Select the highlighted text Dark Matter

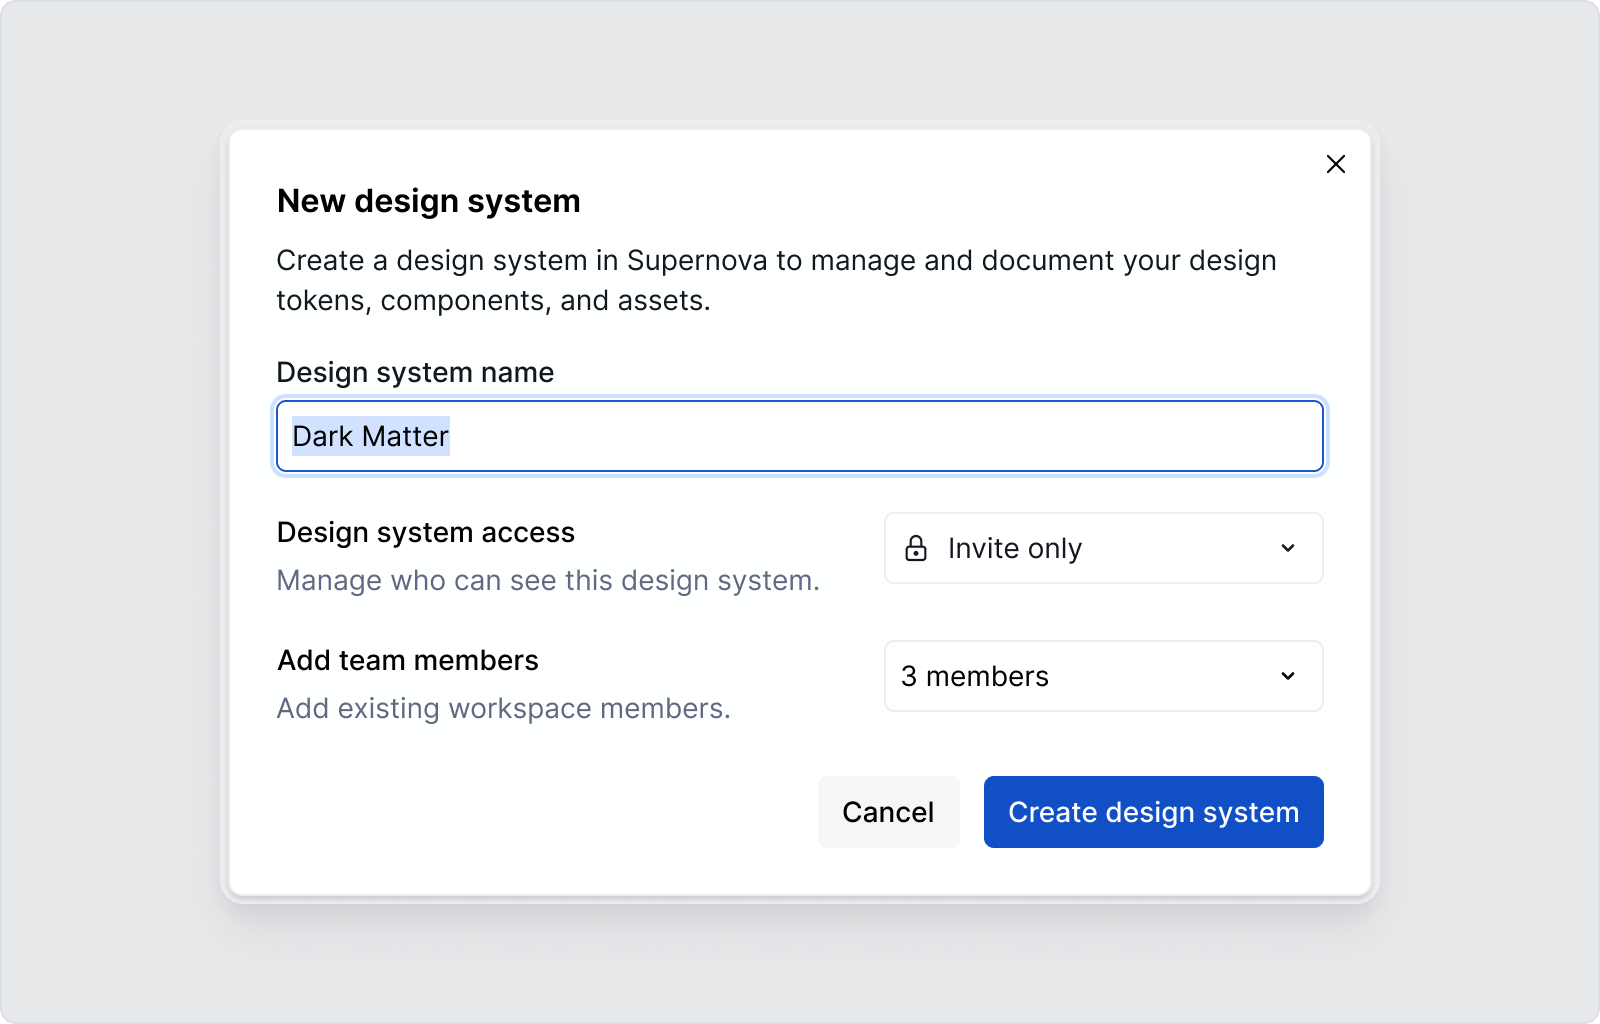370,436
